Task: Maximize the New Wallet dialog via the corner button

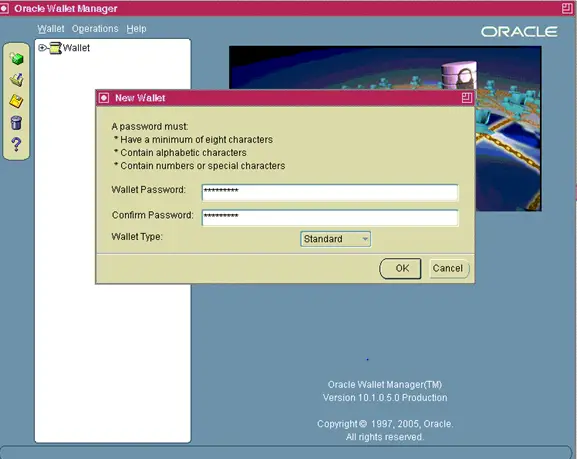Action: [467, 98]
